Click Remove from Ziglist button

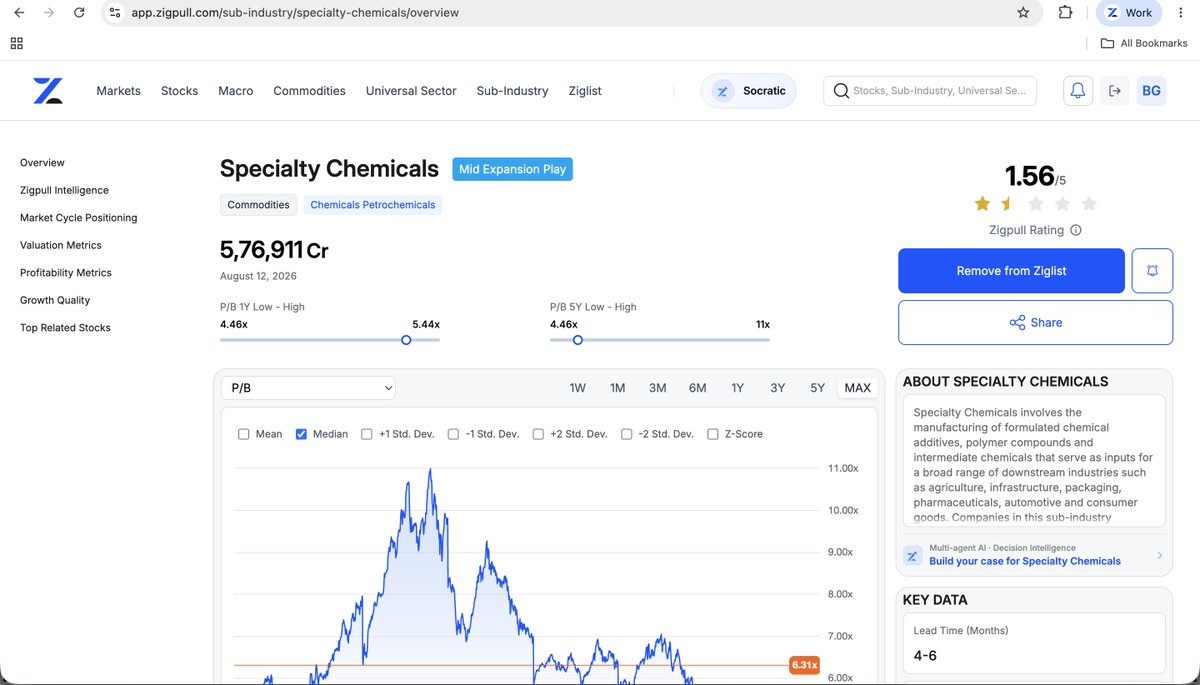tap(1011, 271)
